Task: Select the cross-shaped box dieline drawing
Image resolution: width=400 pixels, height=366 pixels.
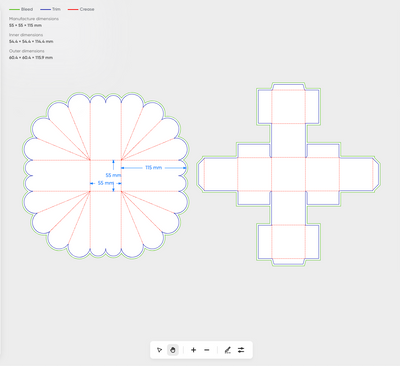Action: point(288,174)
